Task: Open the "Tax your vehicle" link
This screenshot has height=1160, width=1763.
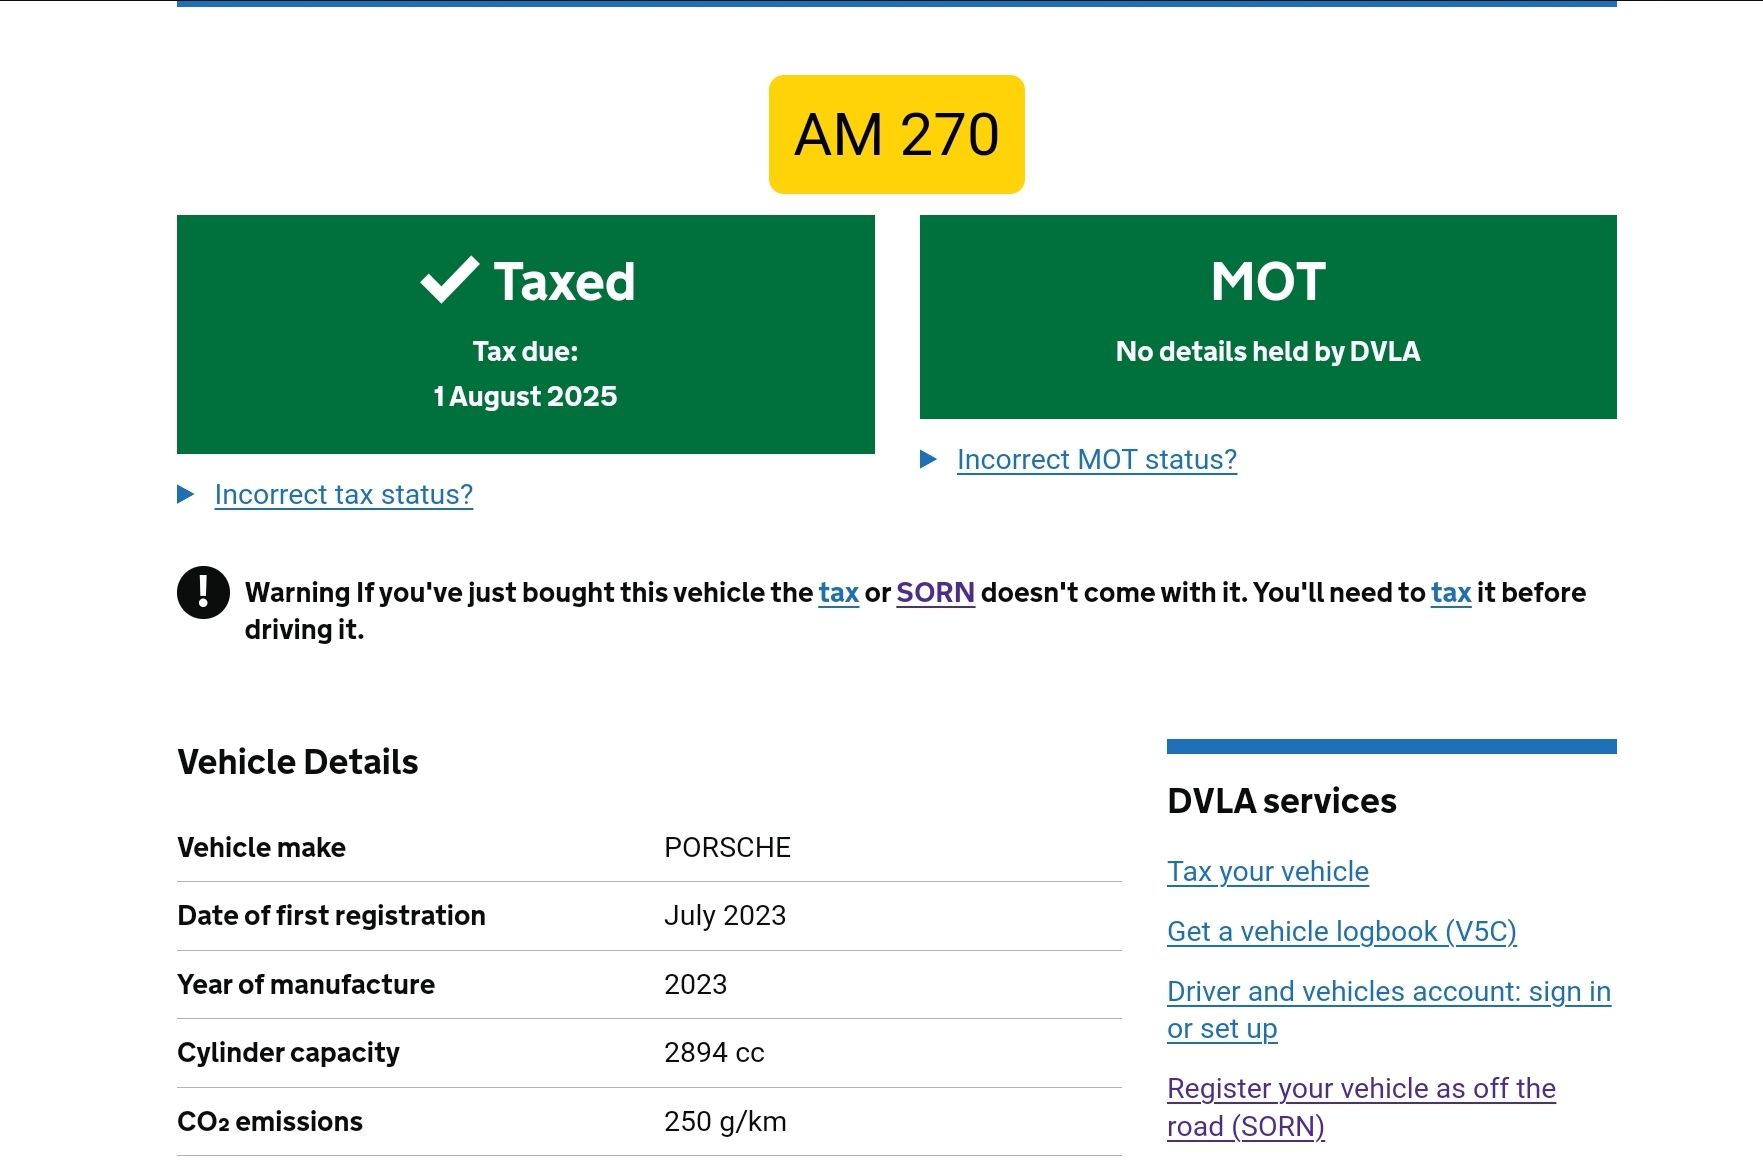Action: coord(1267,872)
